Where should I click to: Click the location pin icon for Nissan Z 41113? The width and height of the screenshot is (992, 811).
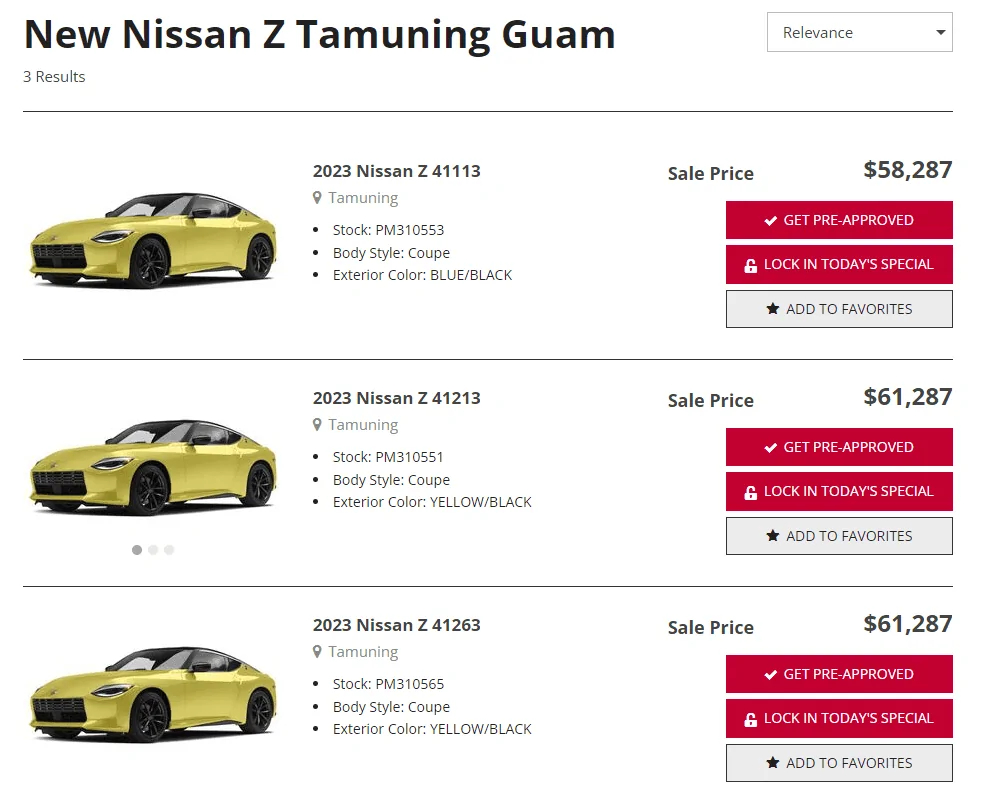pos(317,199)
